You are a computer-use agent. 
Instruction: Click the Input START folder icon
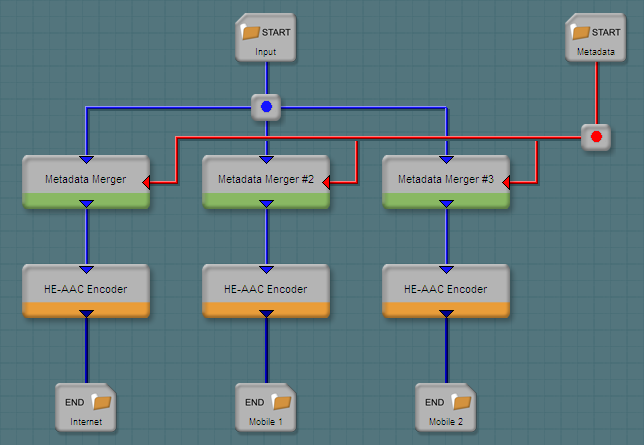(251, 32)
